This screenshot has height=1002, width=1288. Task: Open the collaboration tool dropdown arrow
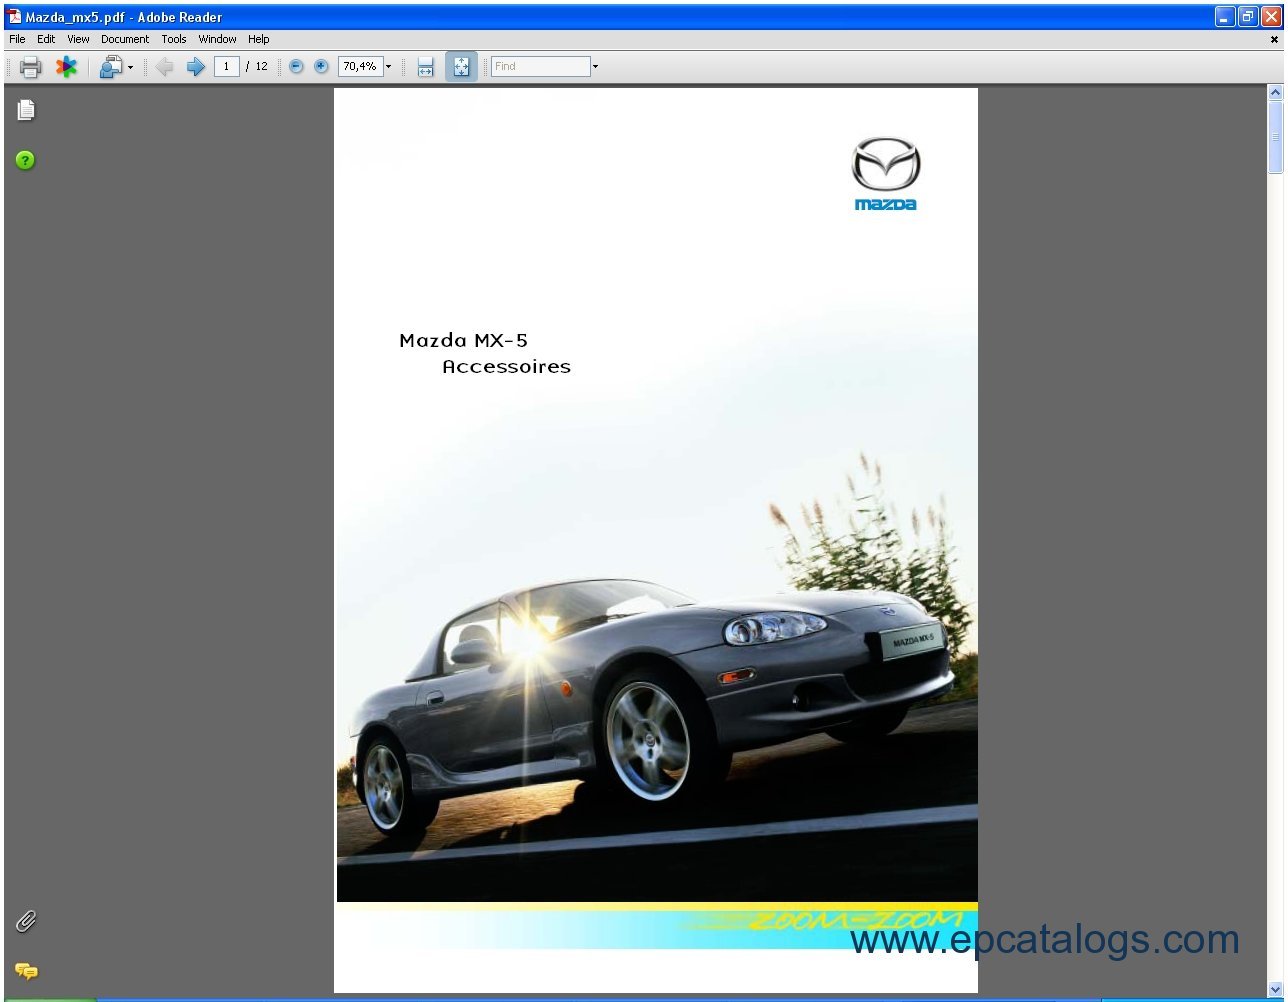point(130,68)
